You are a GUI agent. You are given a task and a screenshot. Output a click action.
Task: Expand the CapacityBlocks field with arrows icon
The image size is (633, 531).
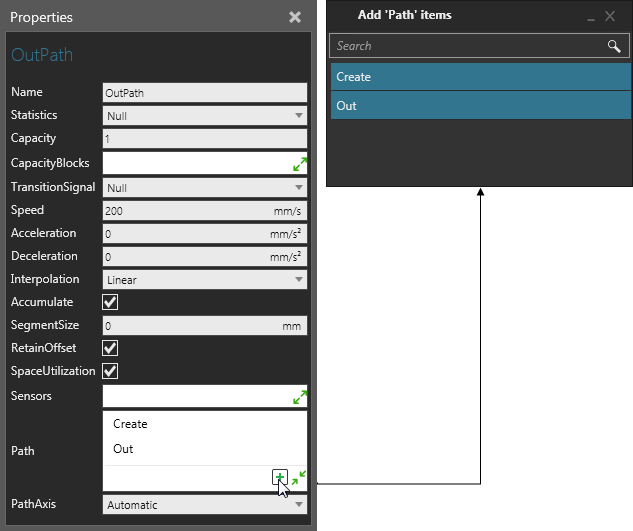coord(299,164)
